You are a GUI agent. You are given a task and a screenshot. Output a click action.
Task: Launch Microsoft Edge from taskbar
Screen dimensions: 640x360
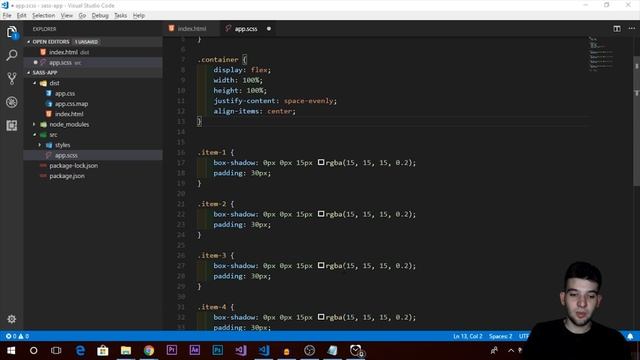point(80,350)
